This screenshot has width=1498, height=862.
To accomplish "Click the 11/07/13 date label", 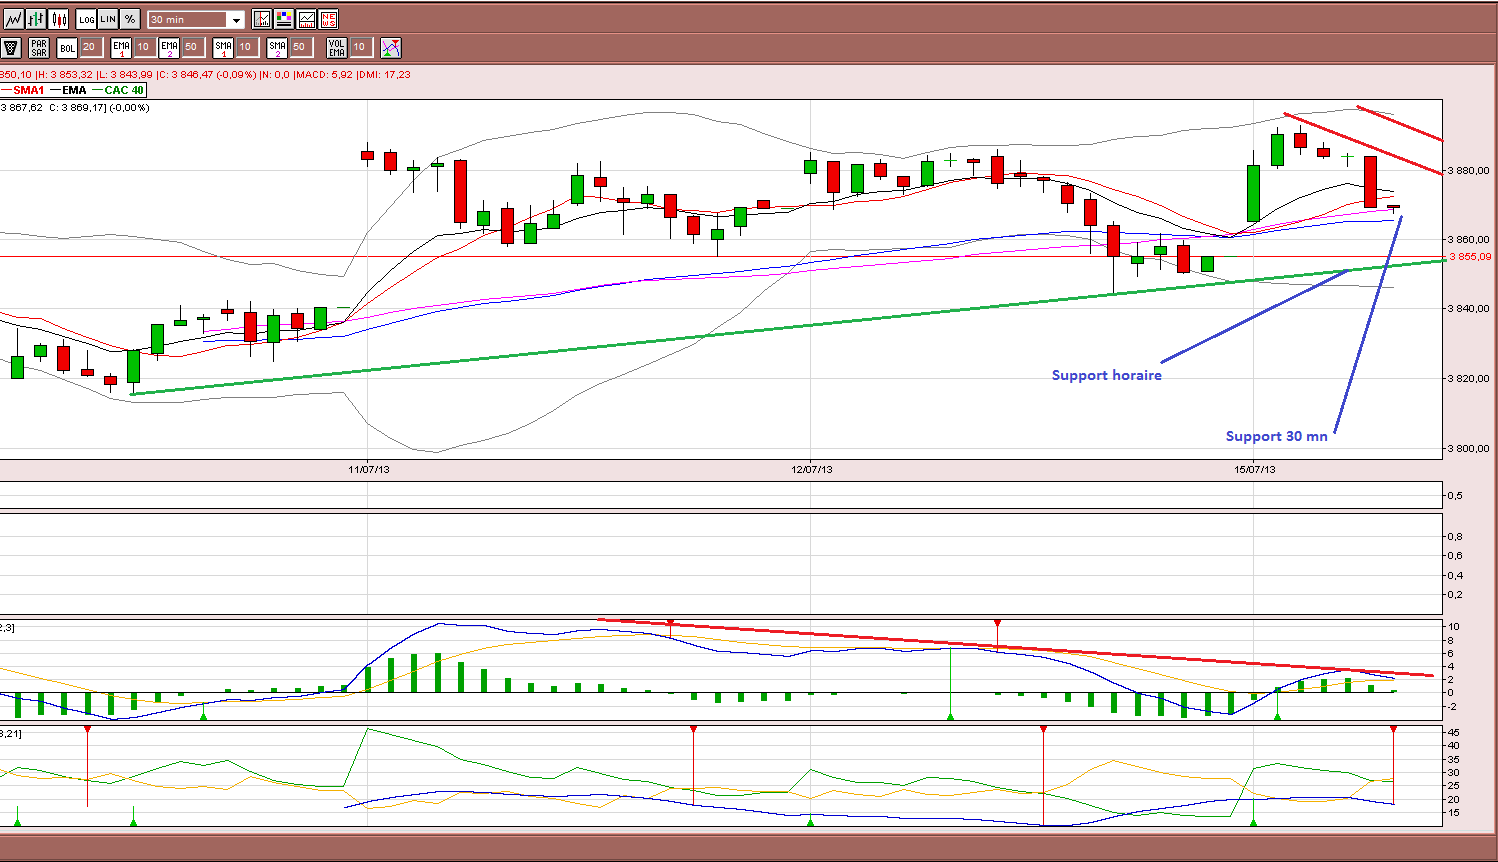I will (x=369, y=469).
